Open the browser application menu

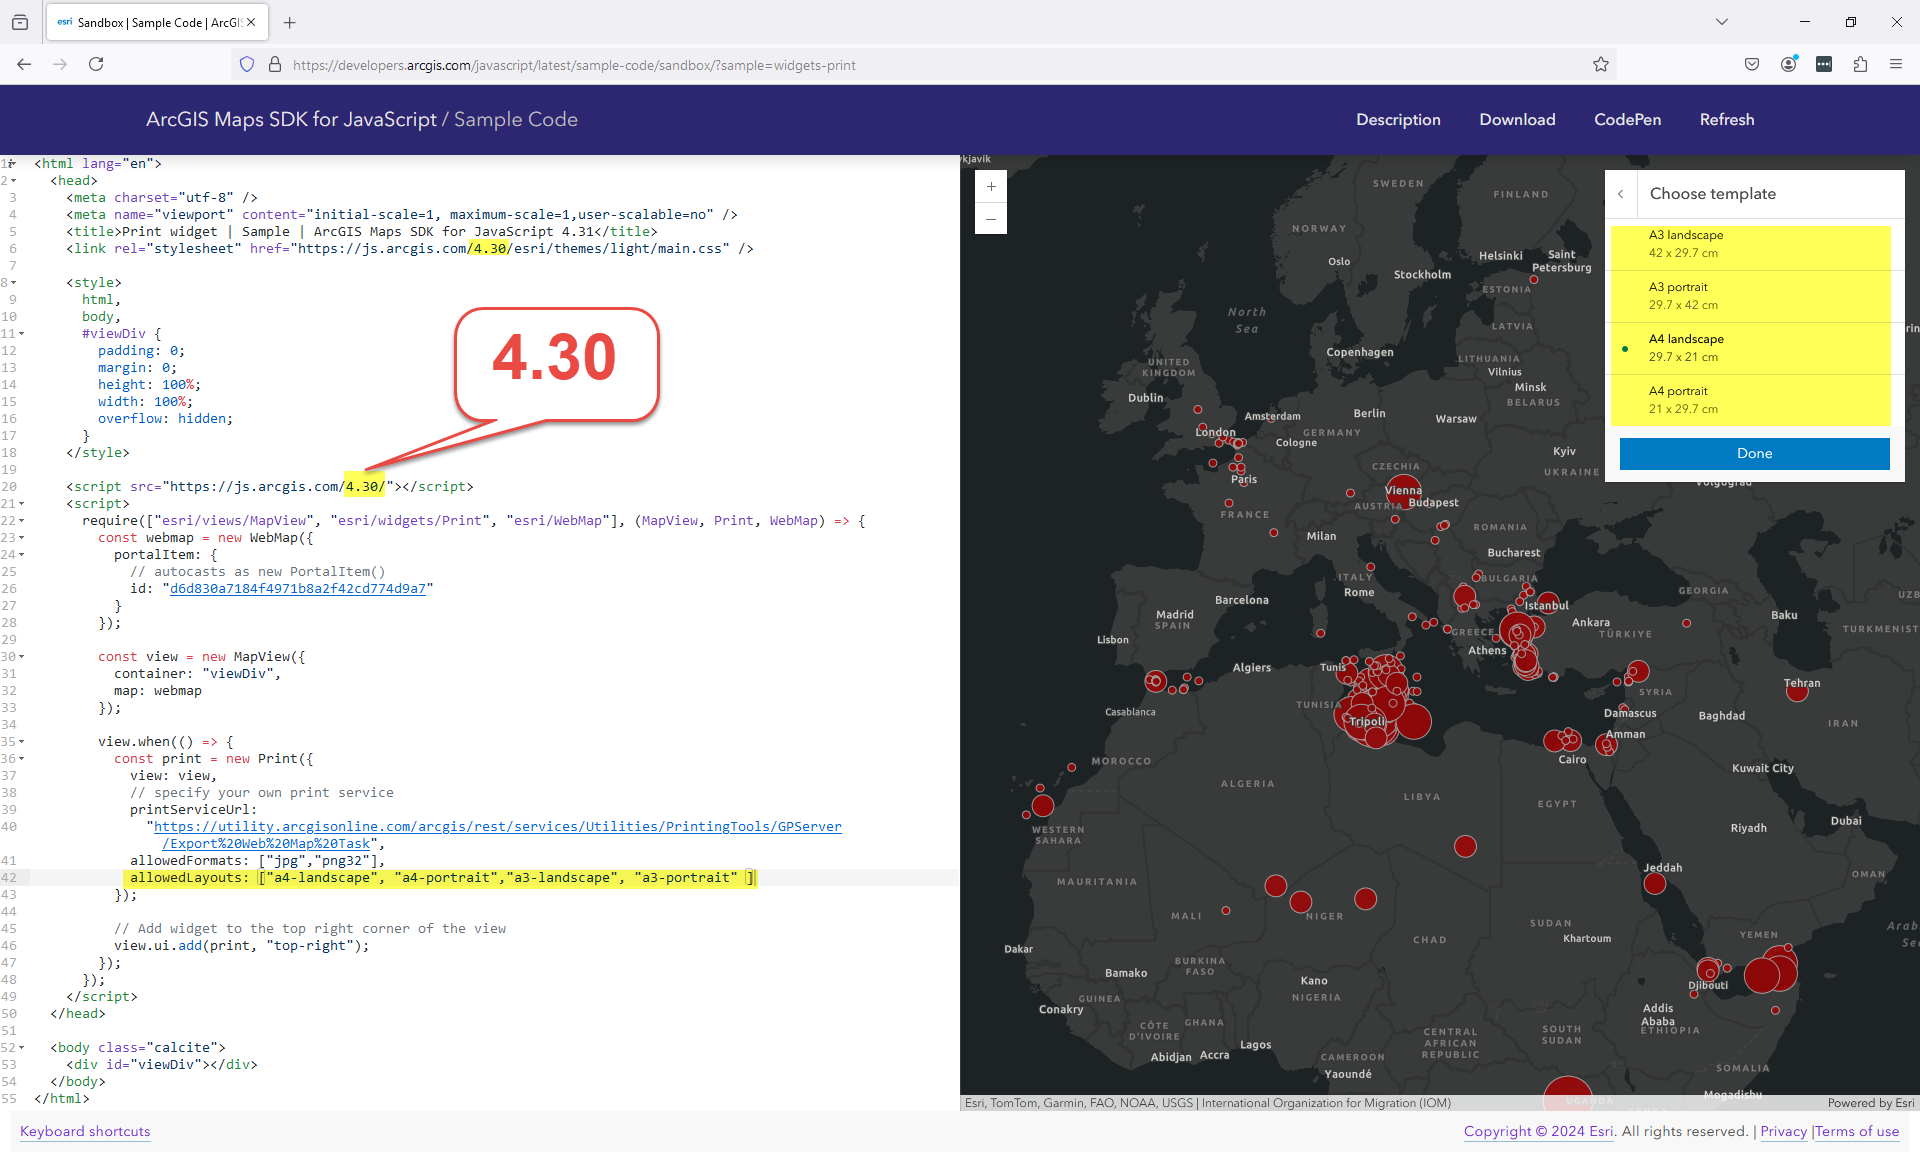coord(1896,64)
